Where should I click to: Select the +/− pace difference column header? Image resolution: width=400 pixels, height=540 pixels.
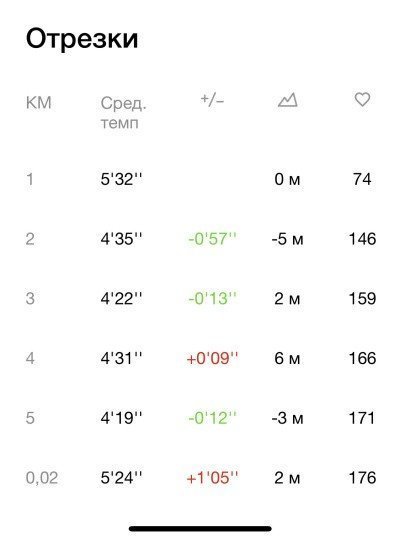click(x=212, y=100)
